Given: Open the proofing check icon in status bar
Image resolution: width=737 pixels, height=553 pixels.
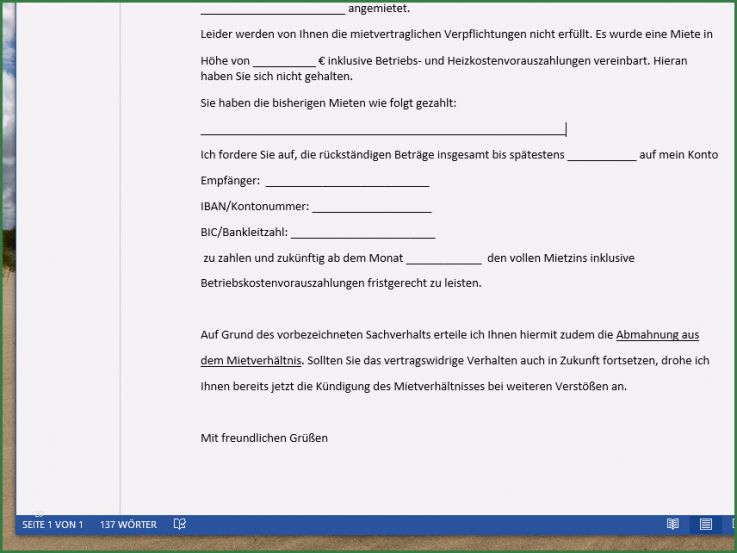Looking at the screenshot, I should [180, 524].
